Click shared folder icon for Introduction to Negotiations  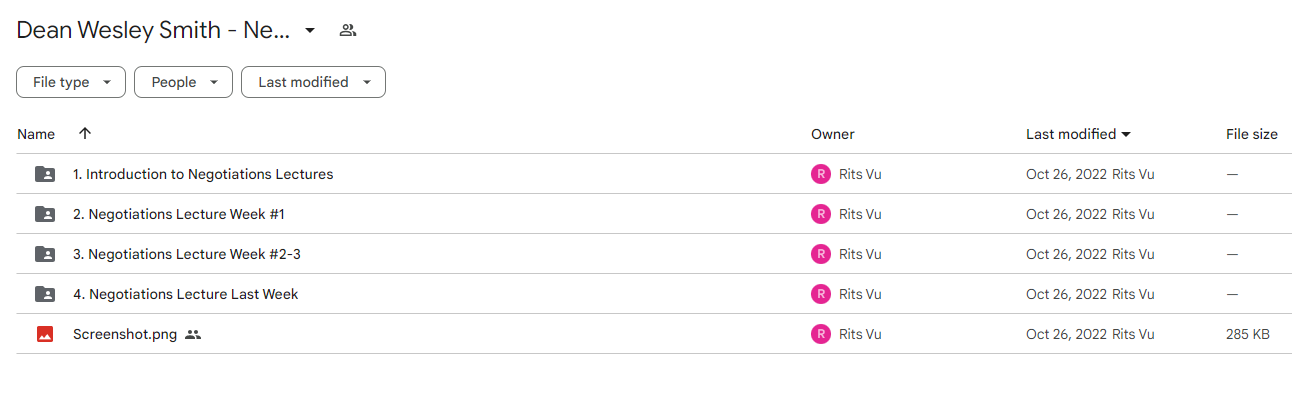click(x=45, y=174)
